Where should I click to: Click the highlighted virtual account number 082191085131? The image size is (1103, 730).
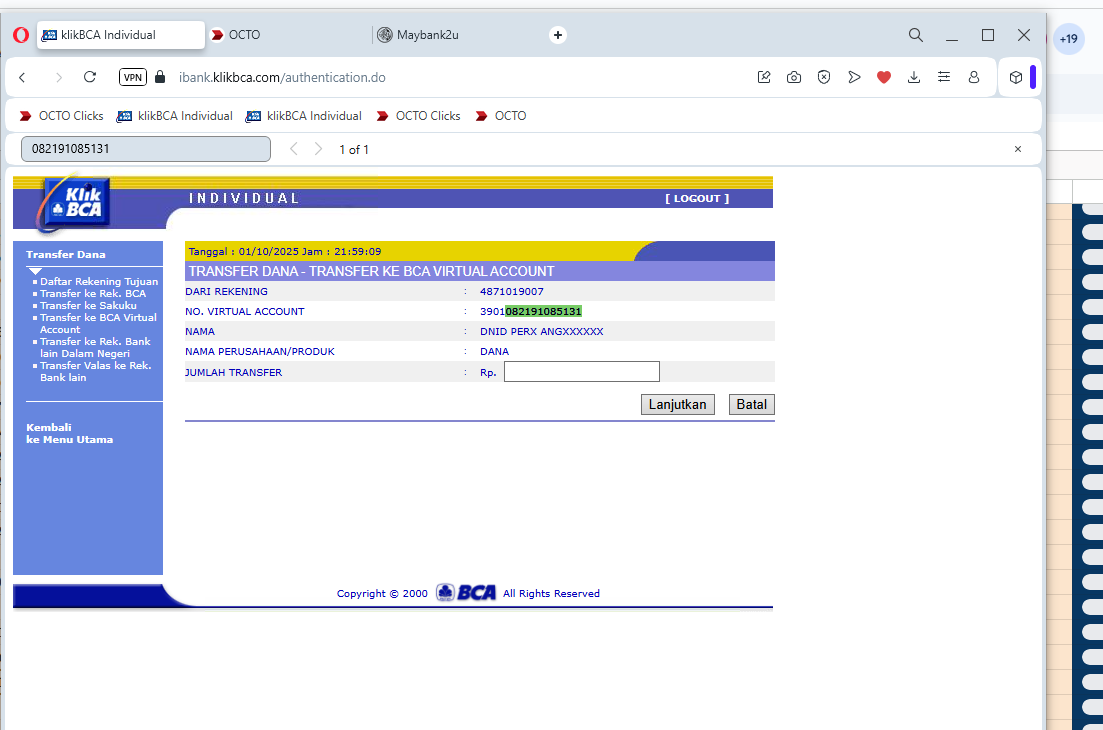click(x=544, y=312)
